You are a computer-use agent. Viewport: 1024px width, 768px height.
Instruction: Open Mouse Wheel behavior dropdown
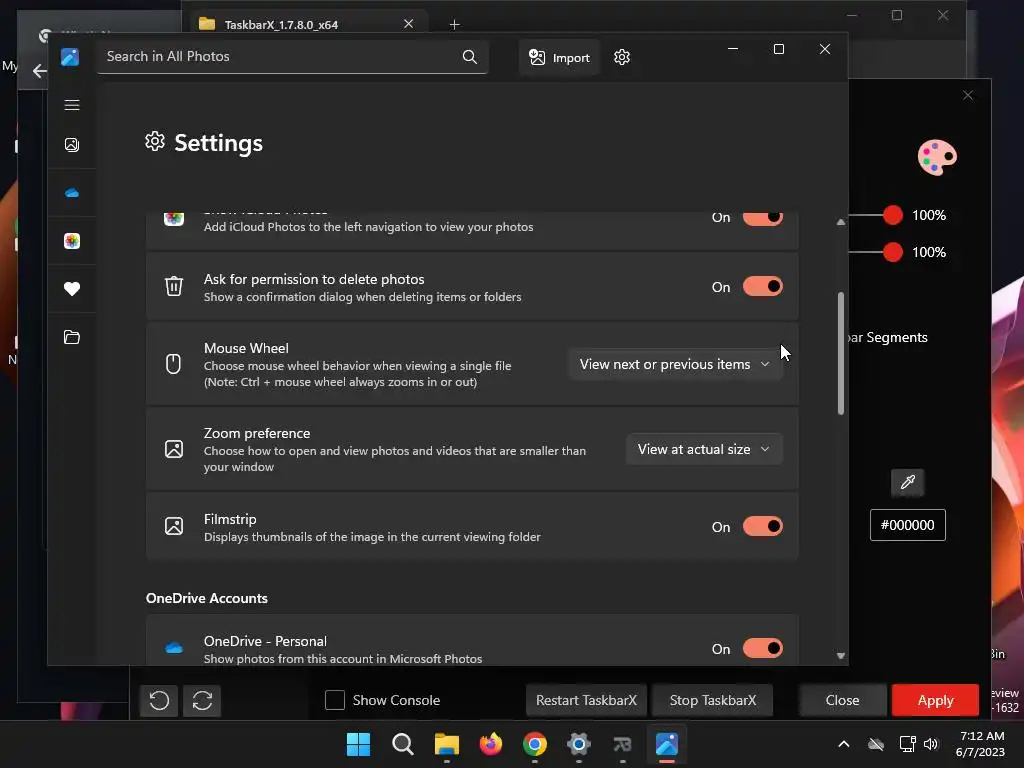675,364
